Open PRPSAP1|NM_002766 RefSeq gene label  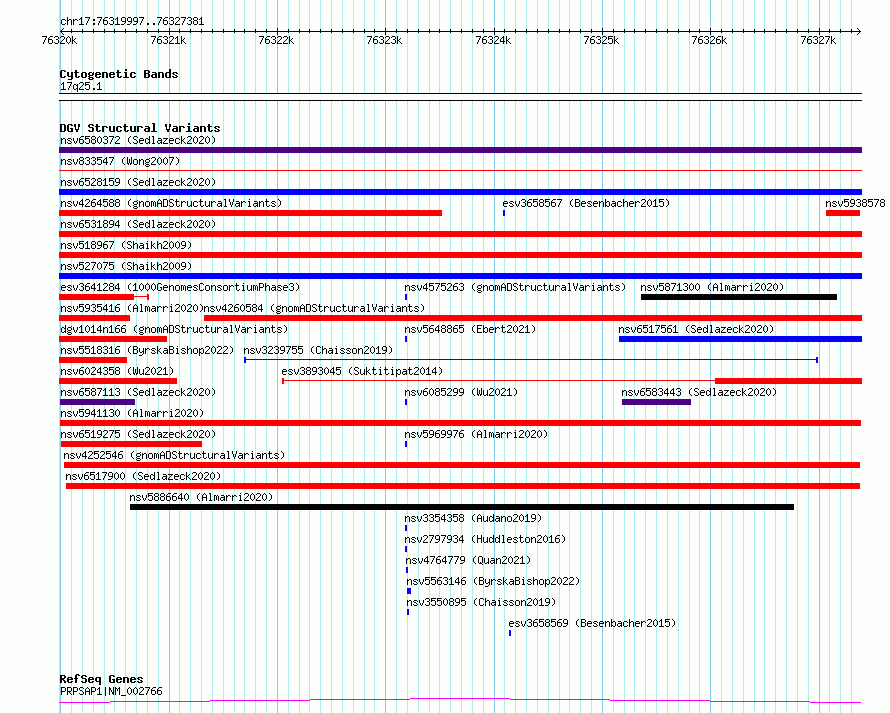[111, 691]
